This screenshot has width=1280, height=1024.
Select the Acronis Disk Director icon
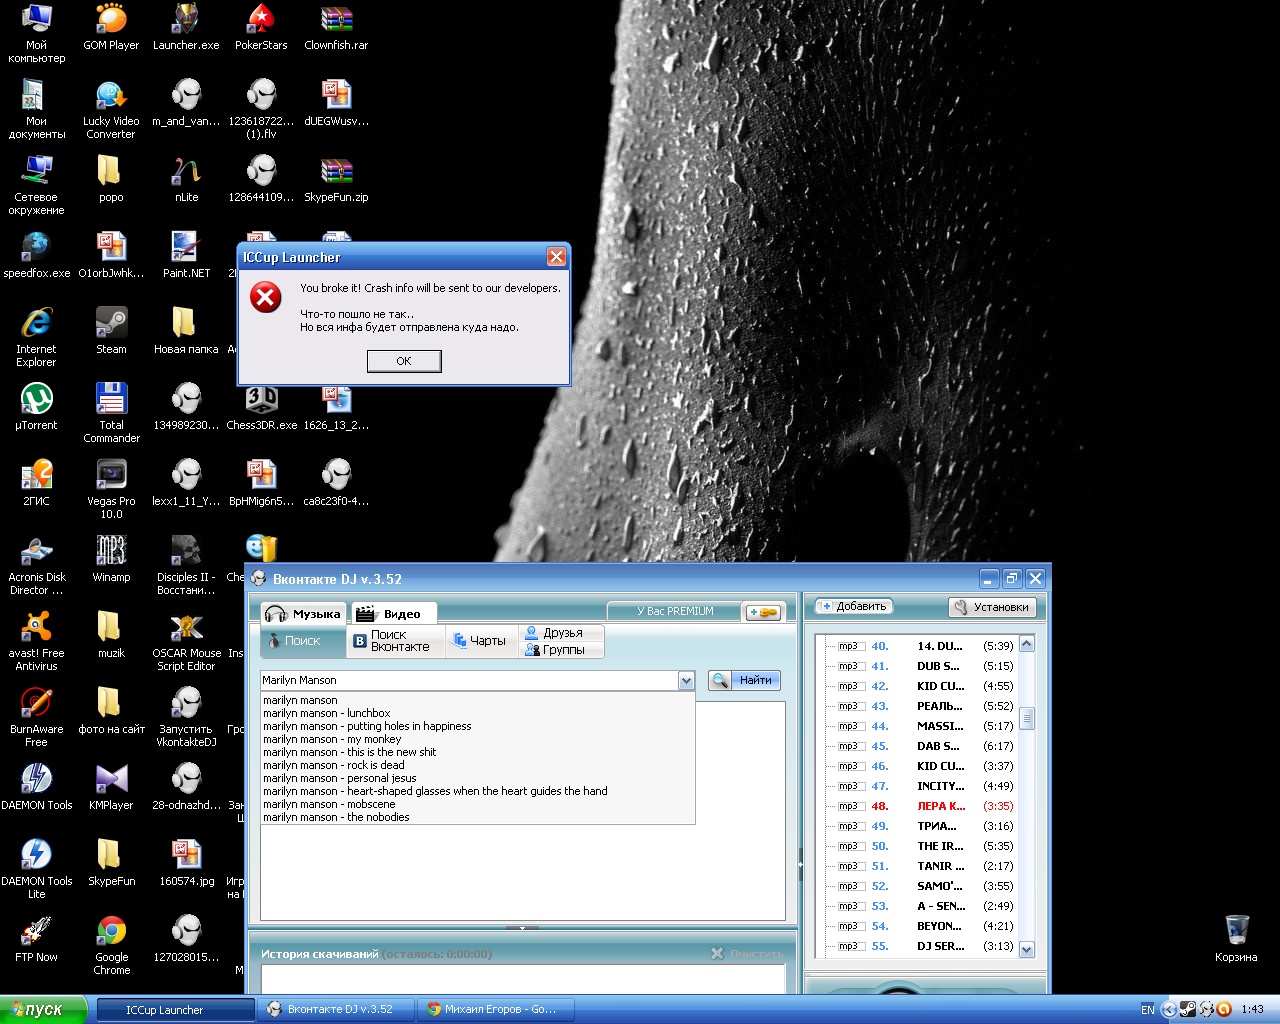(x=37, y=565)
